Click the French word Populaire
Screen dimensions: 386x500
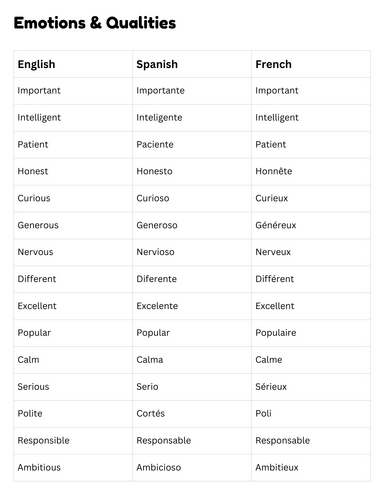coord(276,333)
